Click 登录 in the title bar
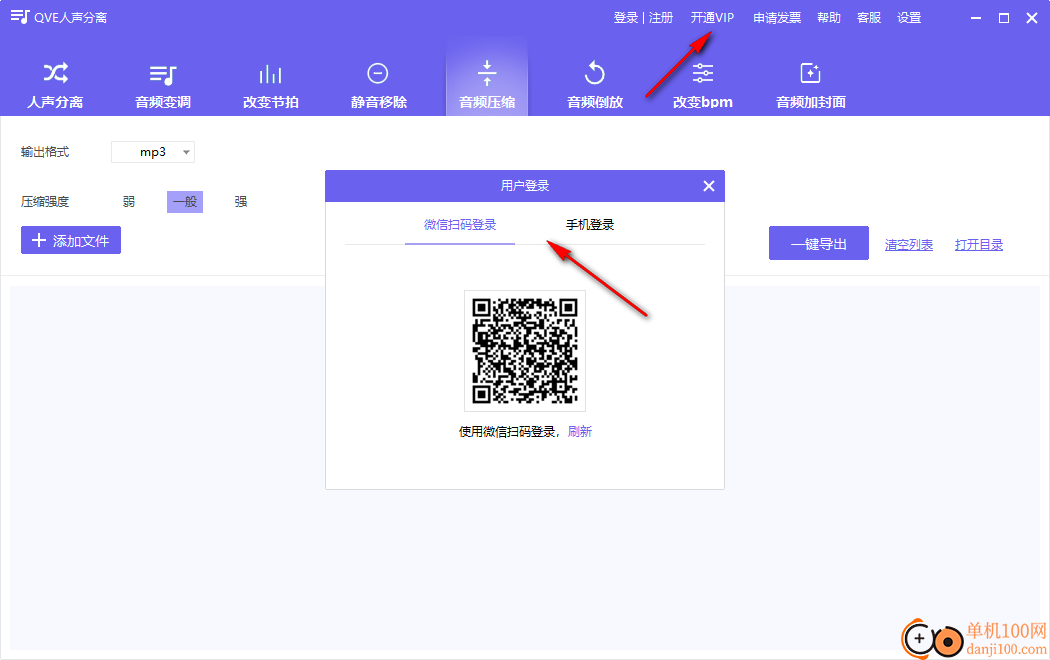This screenshot has width=1050, height=660. (x=625, y=17)
